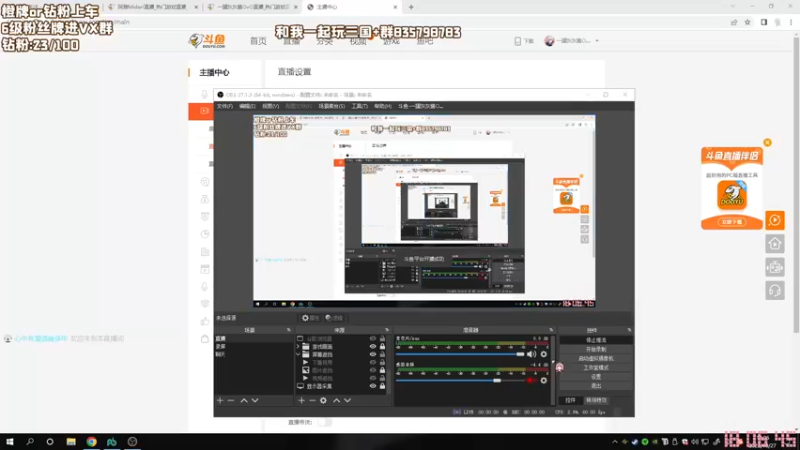Switch to 转场特效 dock tab
The height and width of the screenshot is (450, 800).
pos(596,400)
